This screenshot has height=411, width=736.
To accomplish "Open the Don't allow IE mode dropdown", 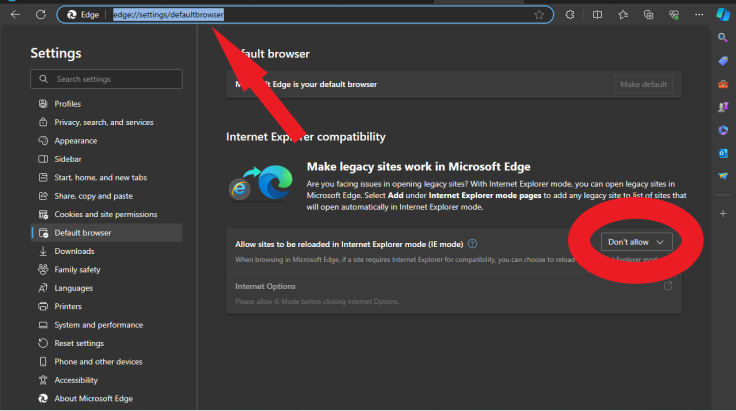I will [x=636, y=242].
